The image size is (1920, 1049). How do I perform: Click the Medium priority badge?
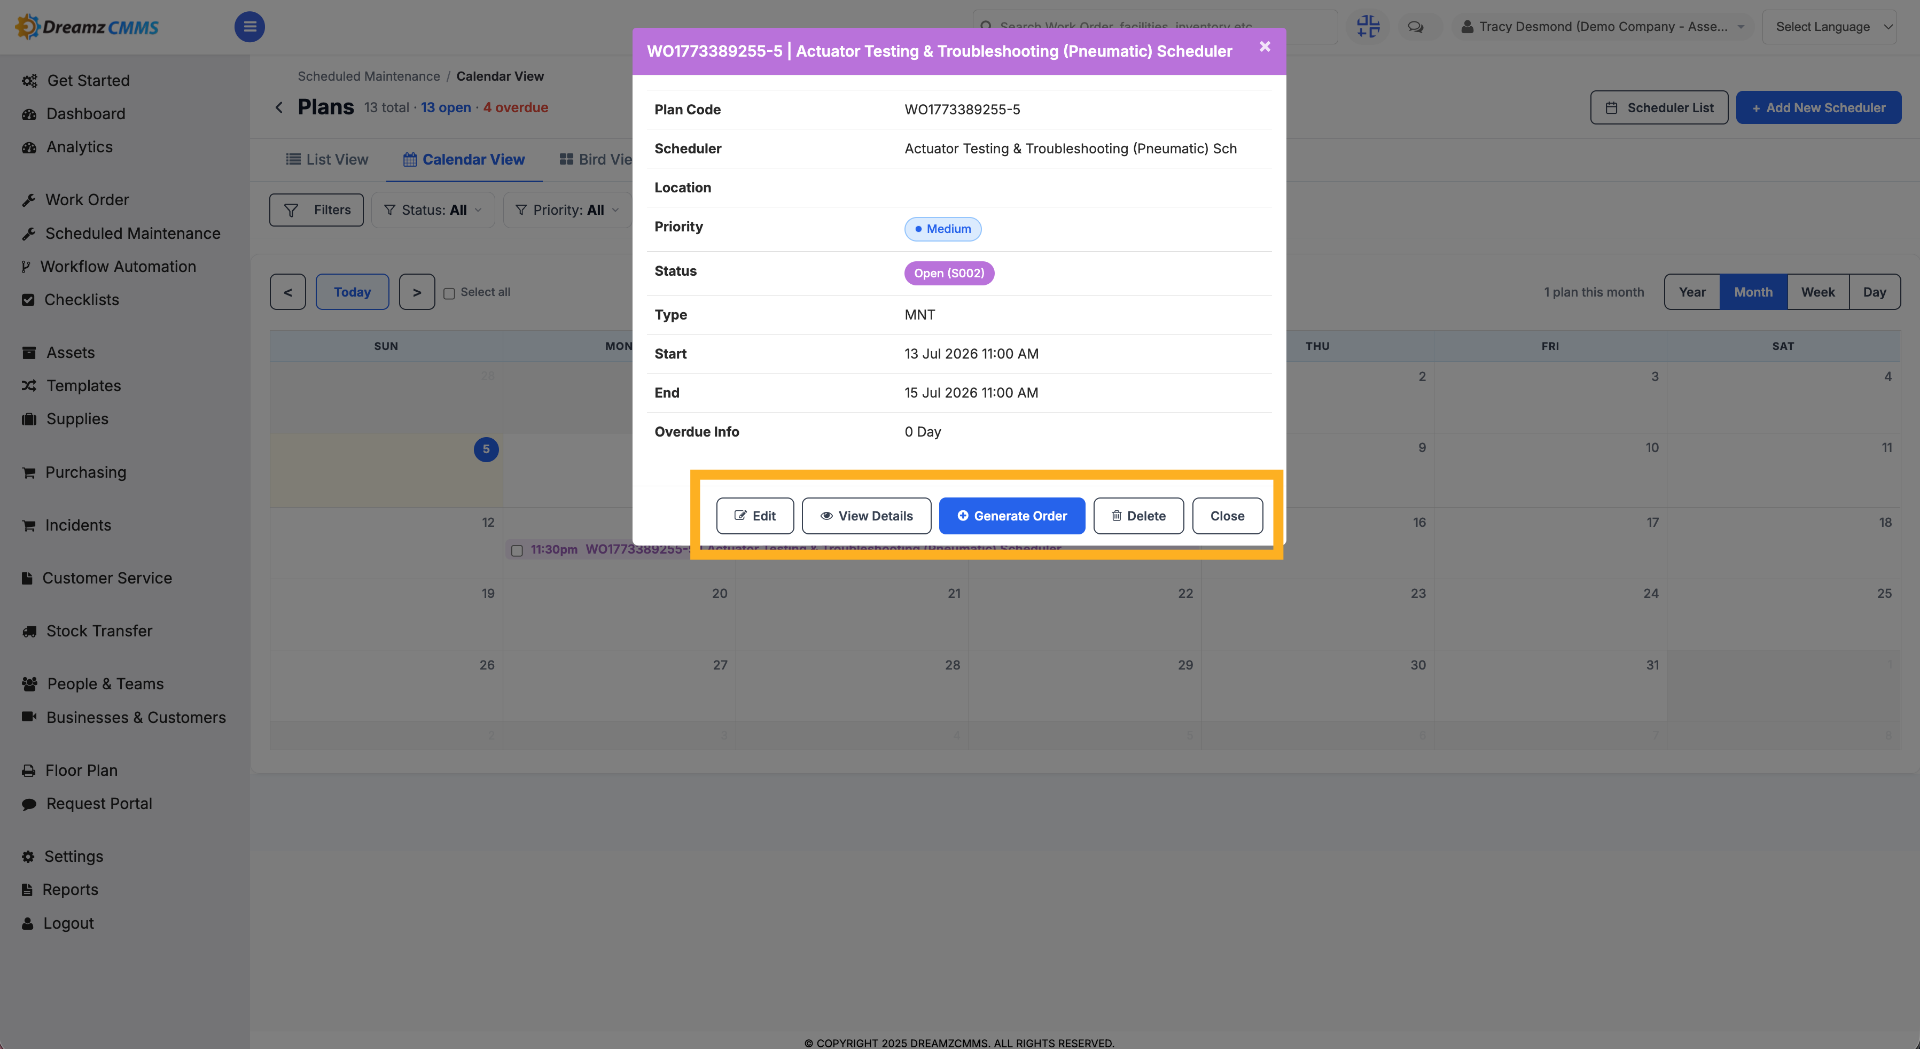(943, 229)
